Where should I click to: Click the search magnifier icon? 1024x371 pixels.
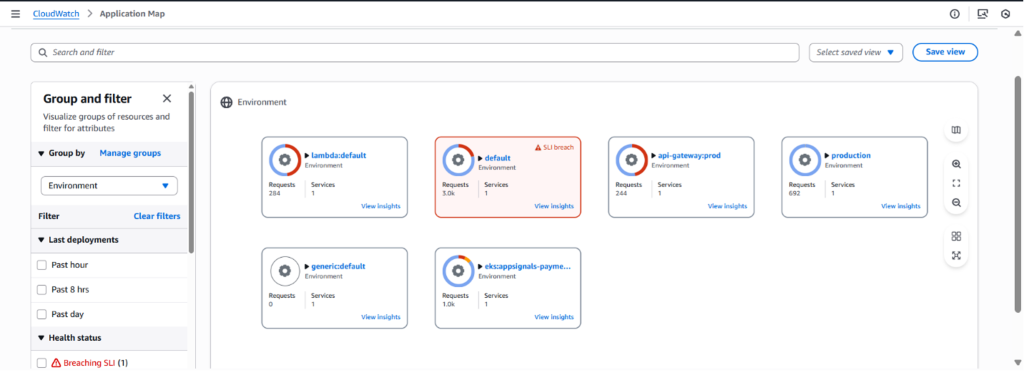click(x=43, y=52)
